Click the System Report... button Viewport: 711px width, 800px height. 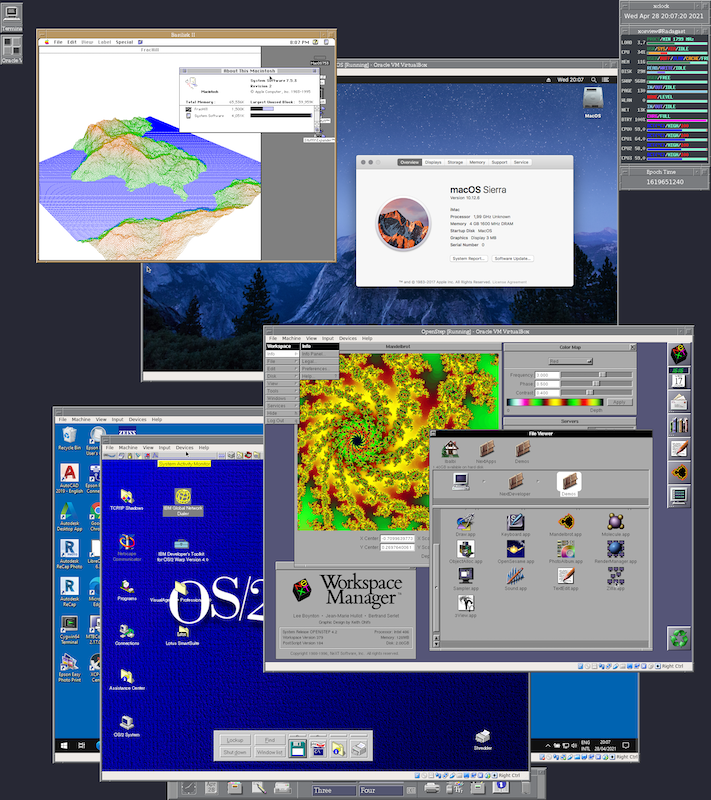pyautogui.click(x=469, y=258)
